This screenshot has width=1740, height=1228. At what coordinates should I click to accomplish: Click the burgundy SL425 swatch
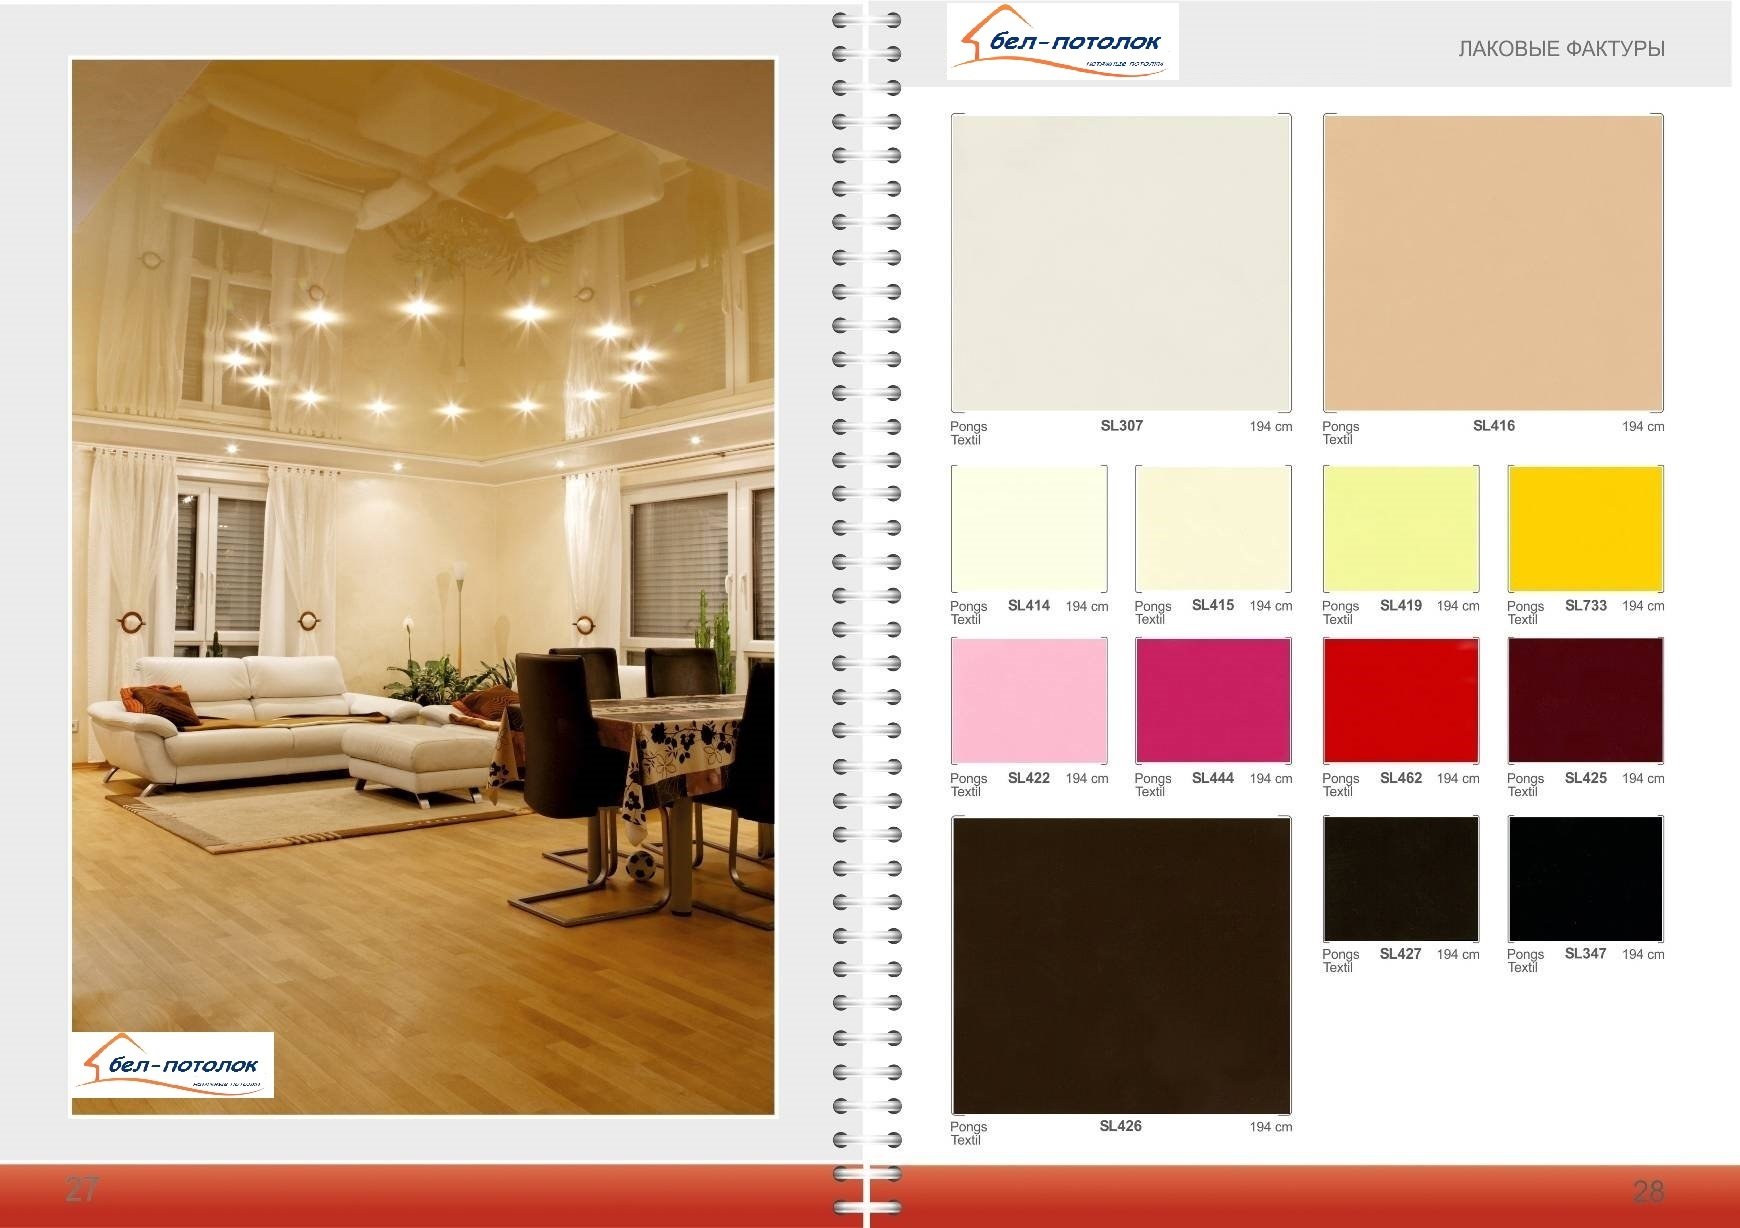1585,701
